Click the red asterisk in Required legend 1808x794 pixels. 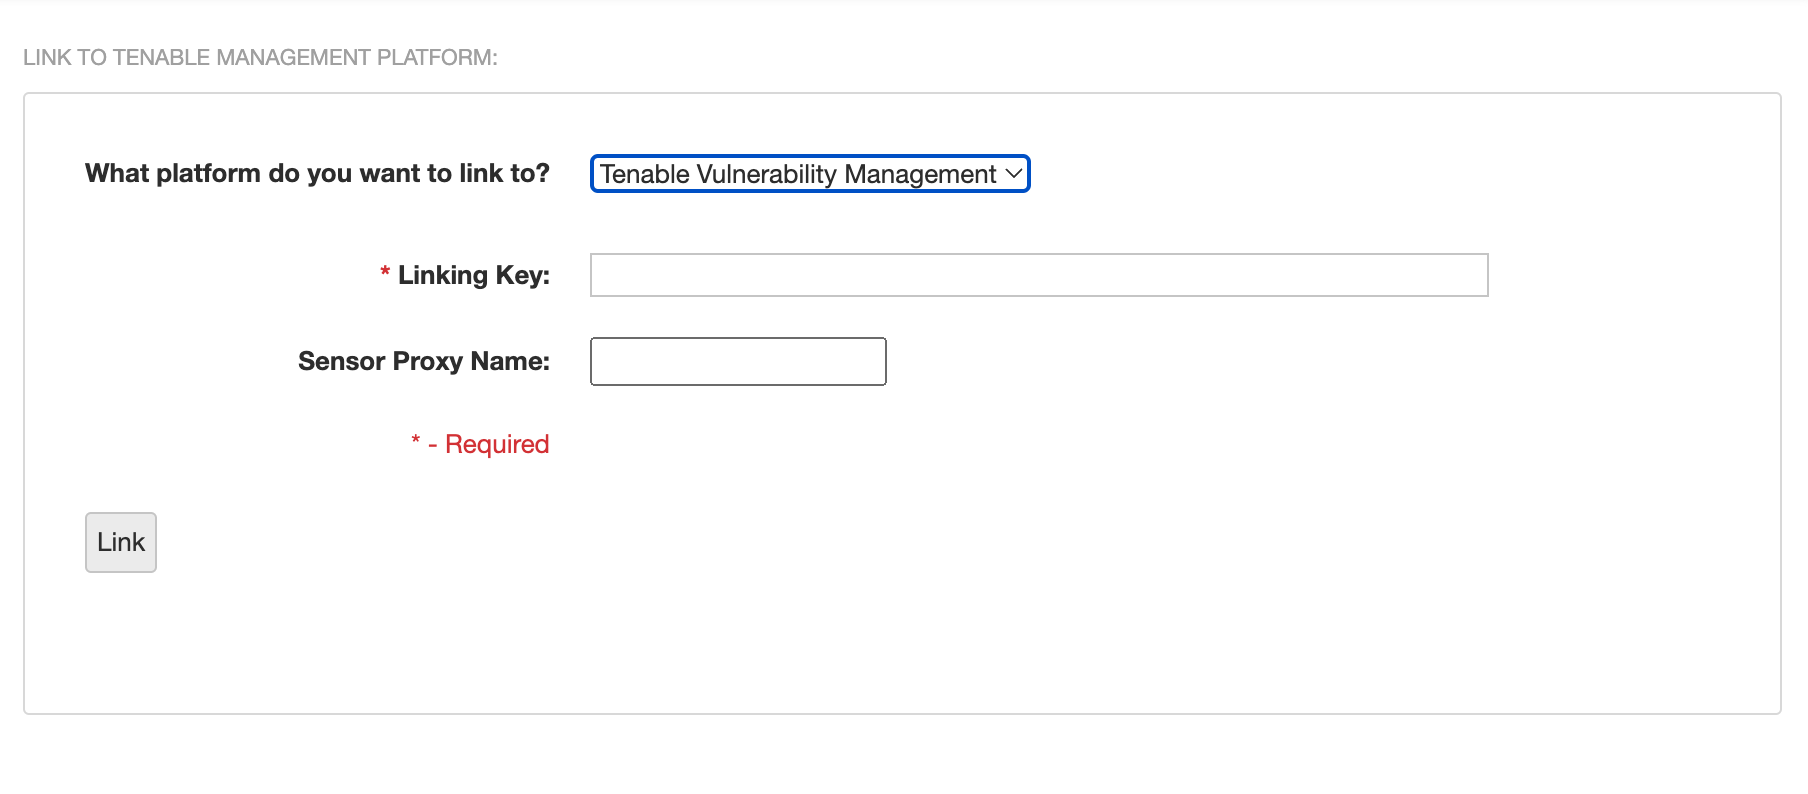tap(416, 441)
